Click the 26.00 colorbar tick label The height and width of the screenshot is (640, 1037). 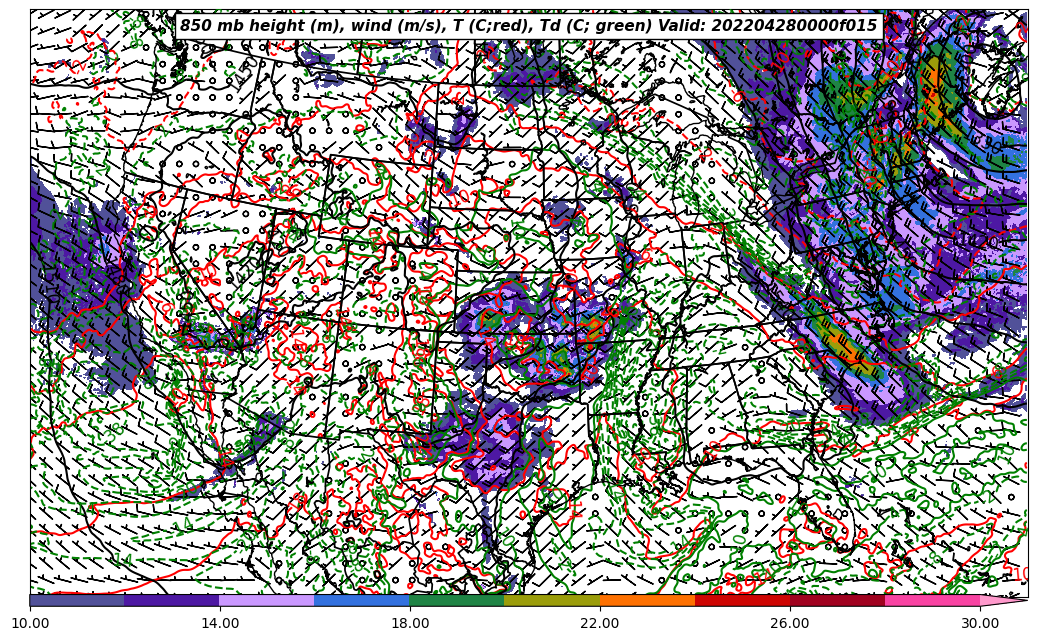(x=790, y=623)
